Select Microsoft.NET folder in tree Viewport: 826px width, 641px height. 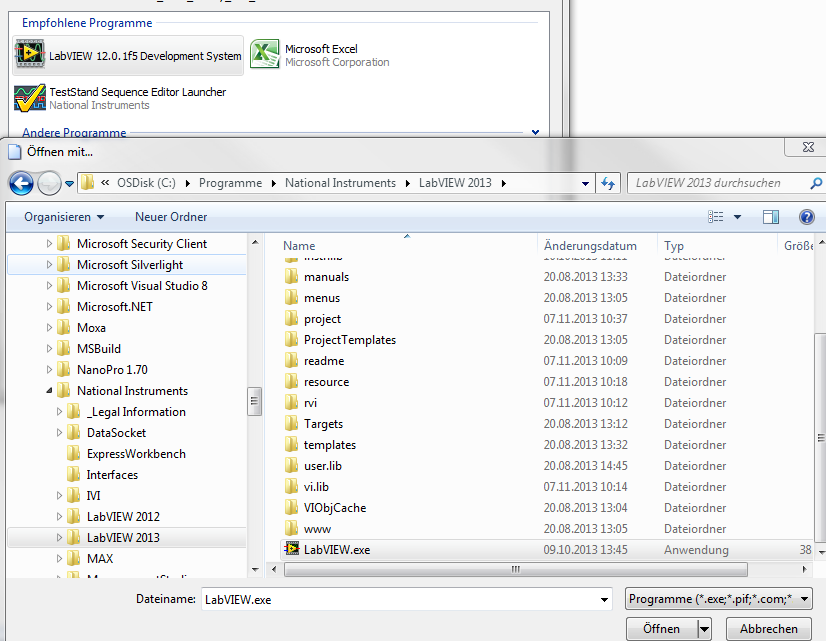(114, 307)
